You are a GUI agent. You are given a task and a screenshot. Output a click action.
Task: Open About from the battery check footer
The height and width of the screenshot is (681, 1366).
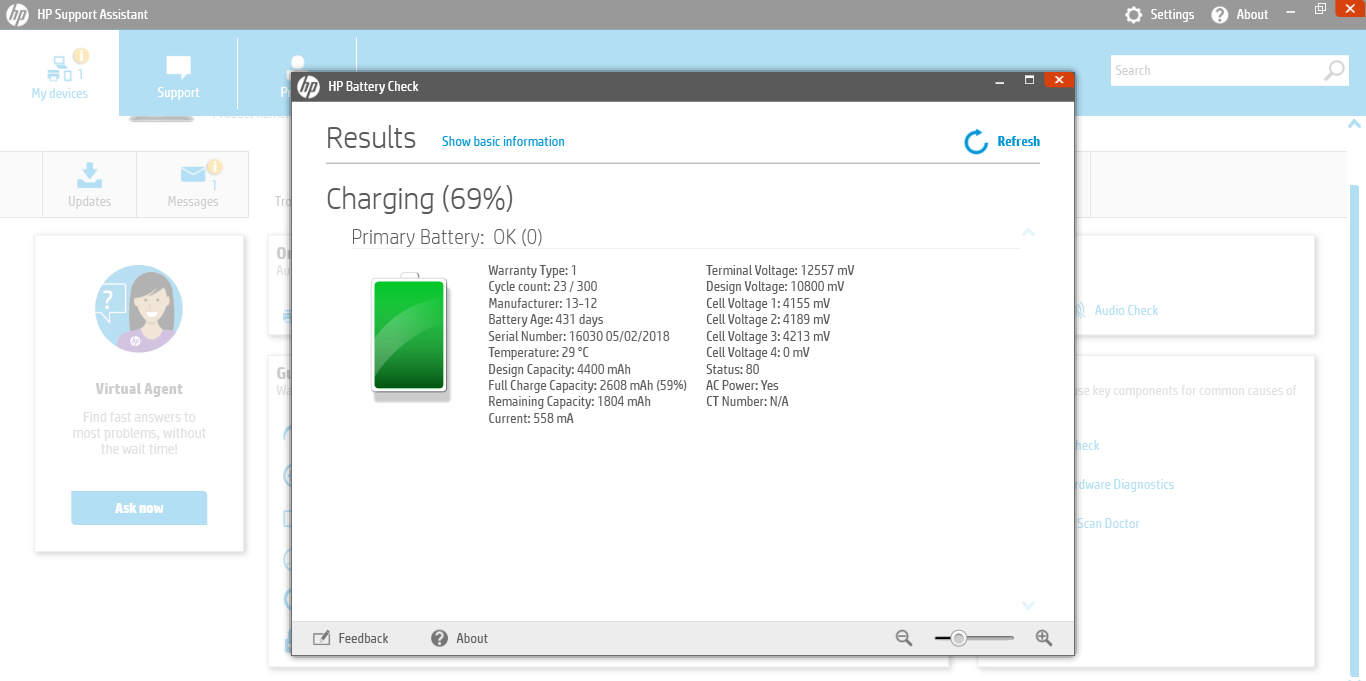click(439, 637)
